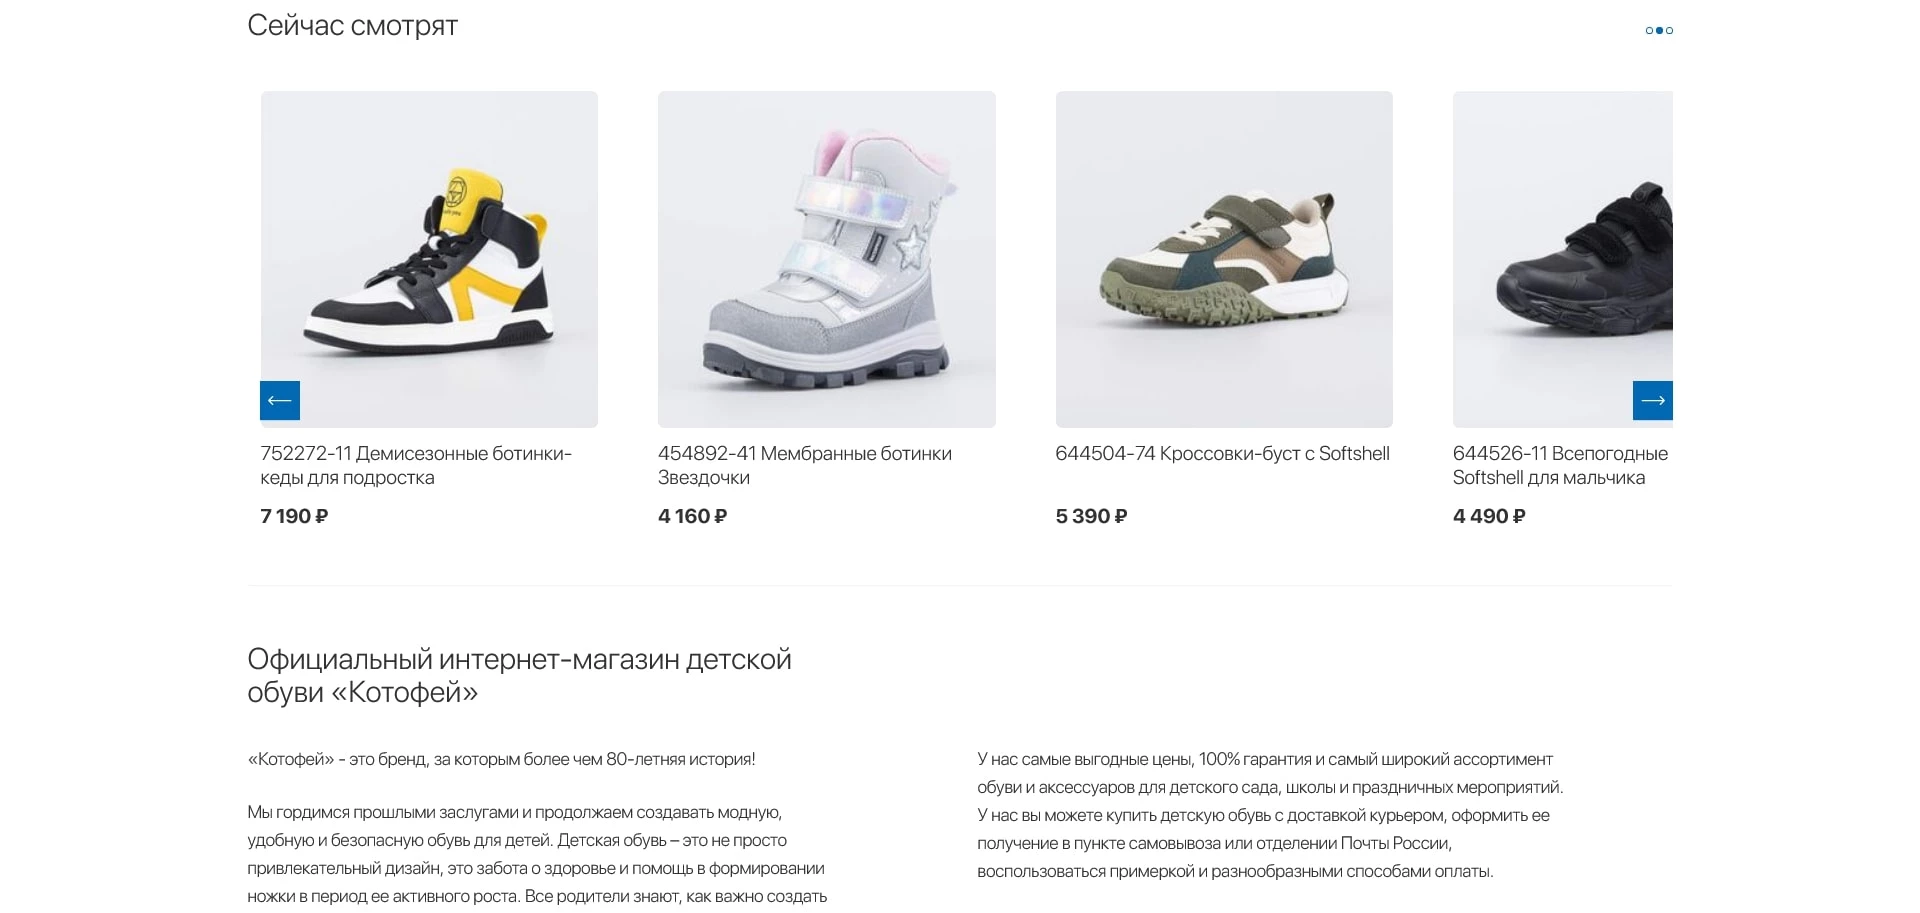Click the 5 390 ₽ price

tap(1091, 516)
